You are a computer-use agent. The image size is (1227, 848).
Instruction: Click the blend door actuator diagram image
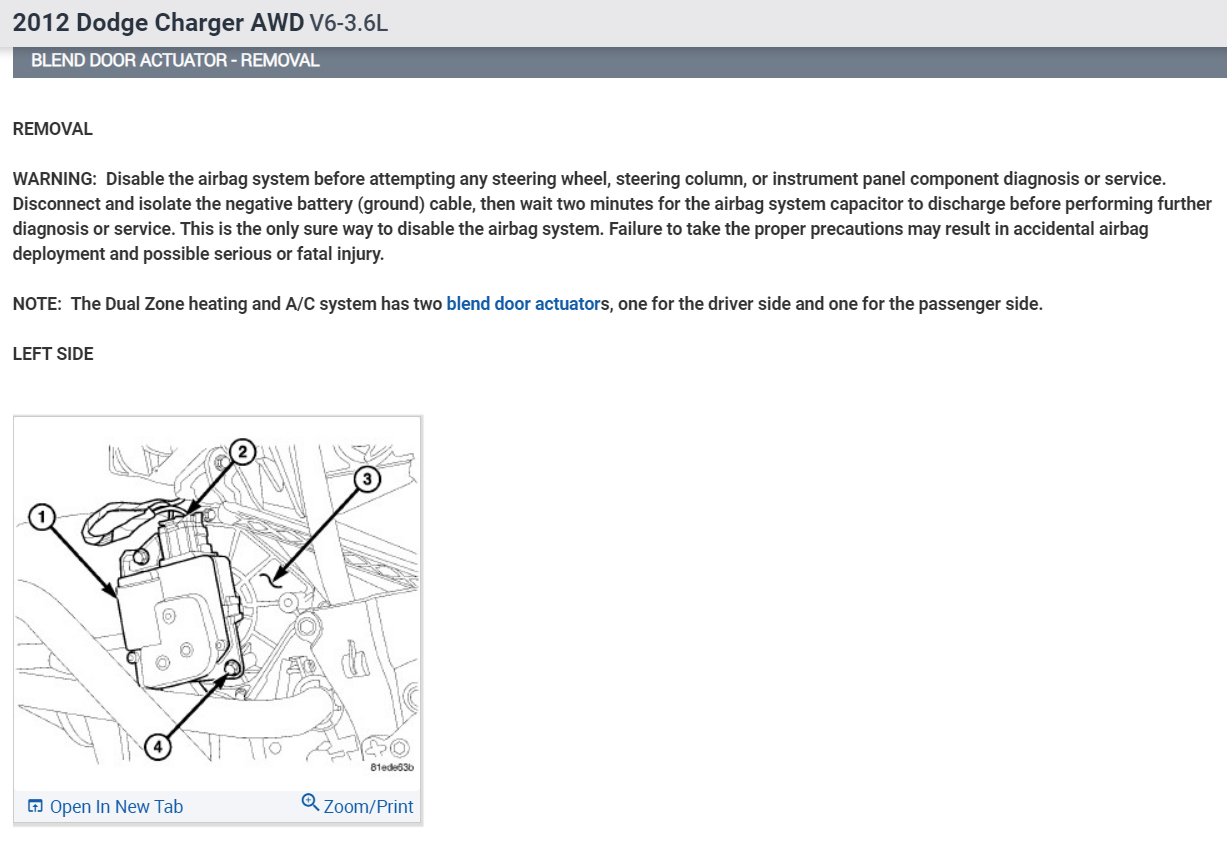pyautogui.click(x=218, y=604)
